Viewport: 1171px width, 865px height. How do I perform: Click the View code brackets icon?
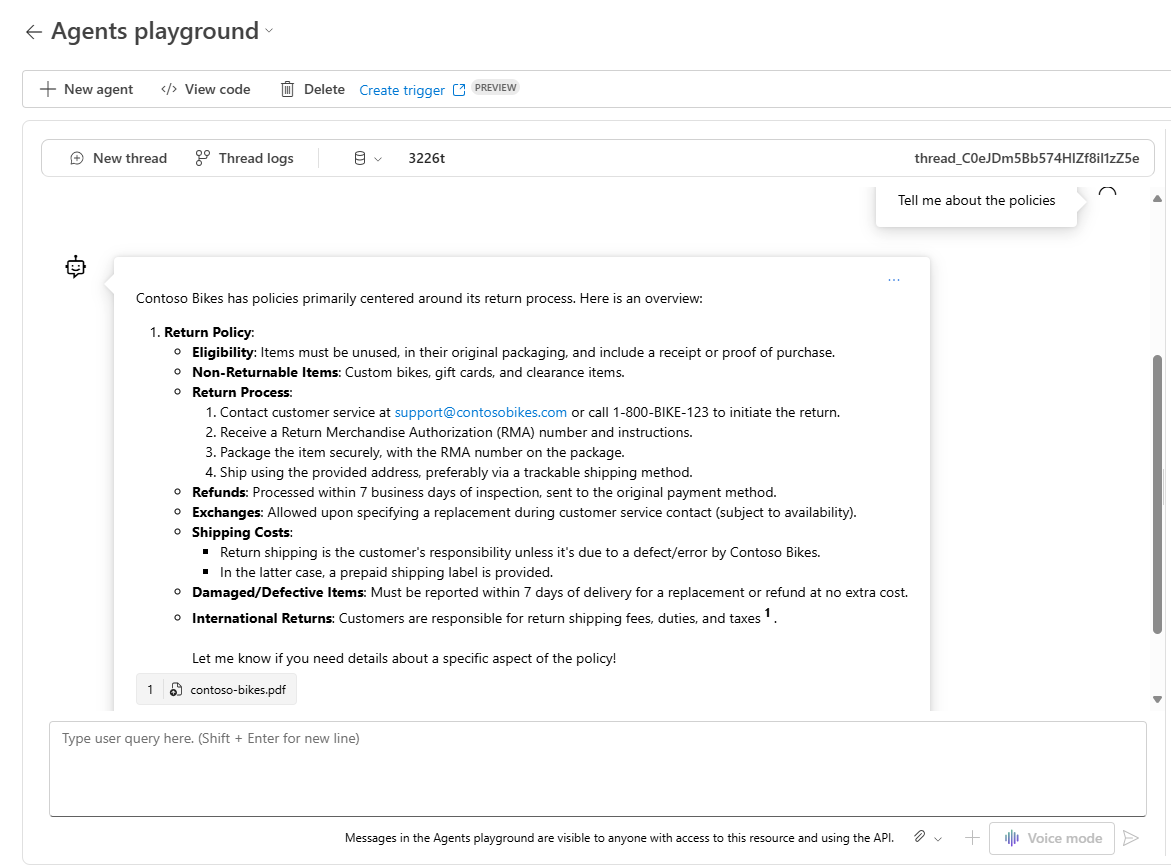(169, 89)
